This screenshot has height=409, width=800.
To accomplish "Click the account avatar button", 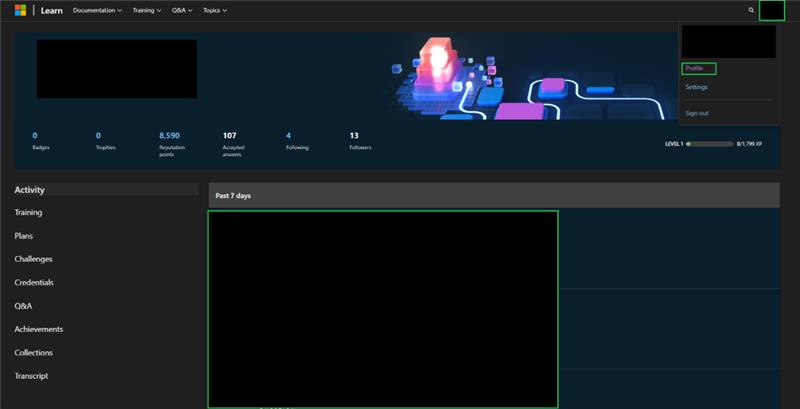I will pyautogui.click(x=771, y=11).
